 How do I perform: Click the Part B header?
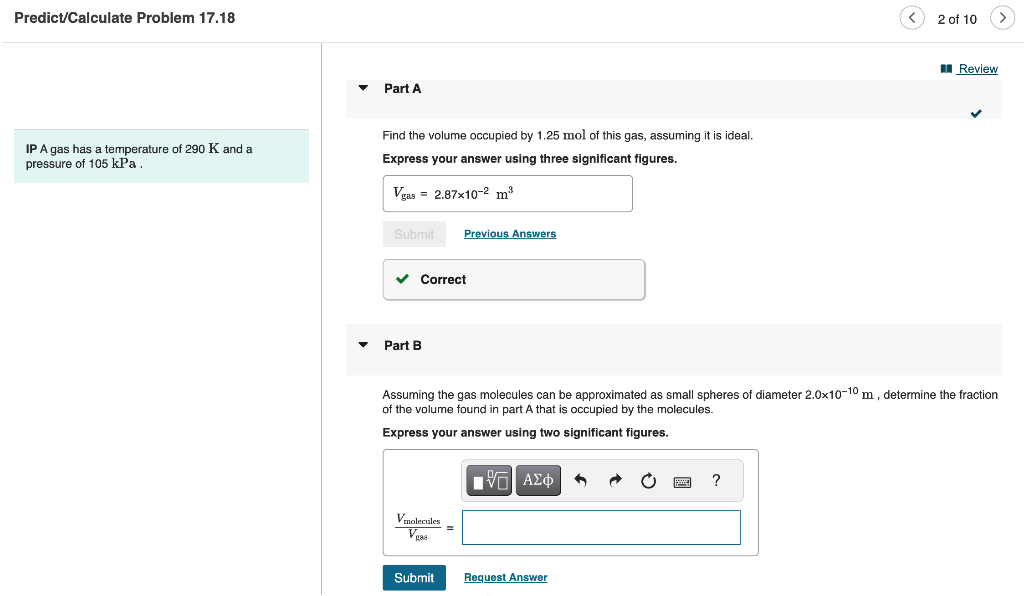click(404, 344)
